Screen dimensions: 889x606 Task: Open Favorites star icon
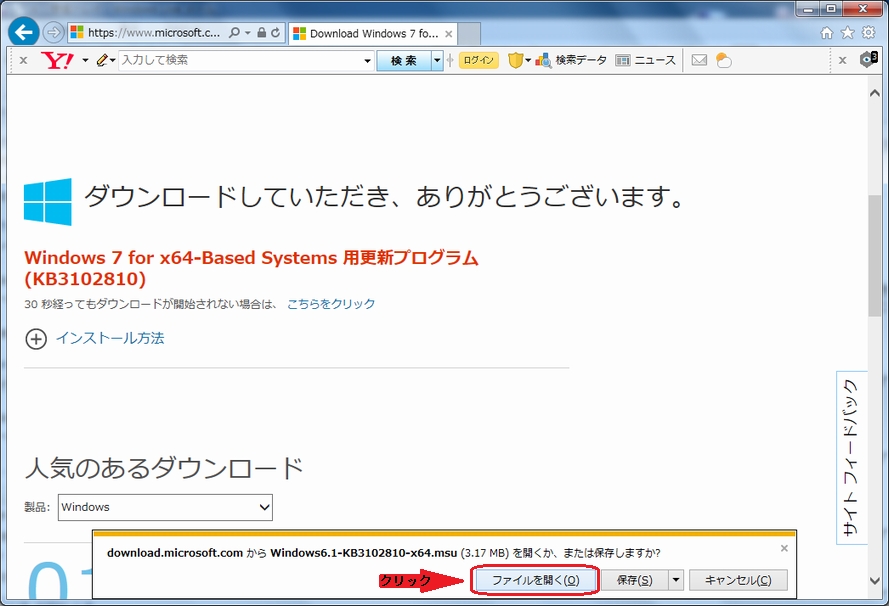(848, 33)
